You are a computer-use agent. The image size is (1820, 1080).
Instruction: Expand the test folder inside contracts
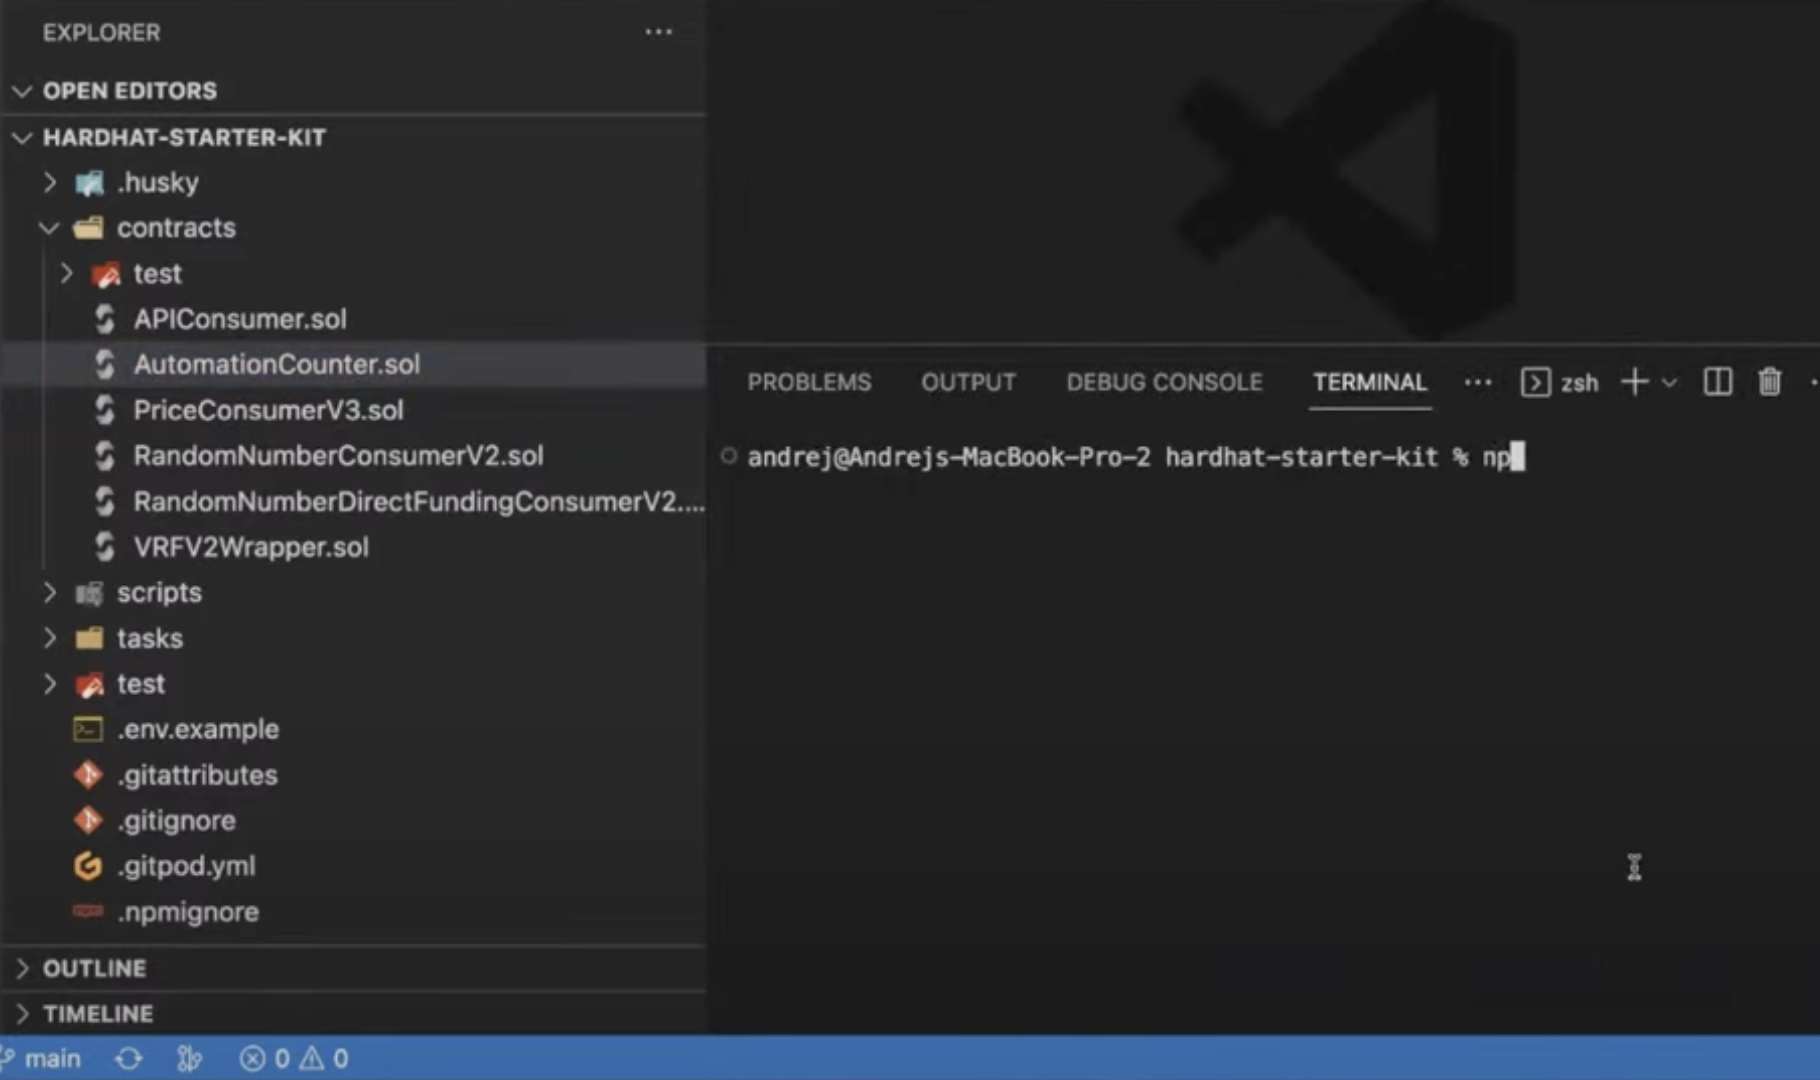(x=66, y=273)
